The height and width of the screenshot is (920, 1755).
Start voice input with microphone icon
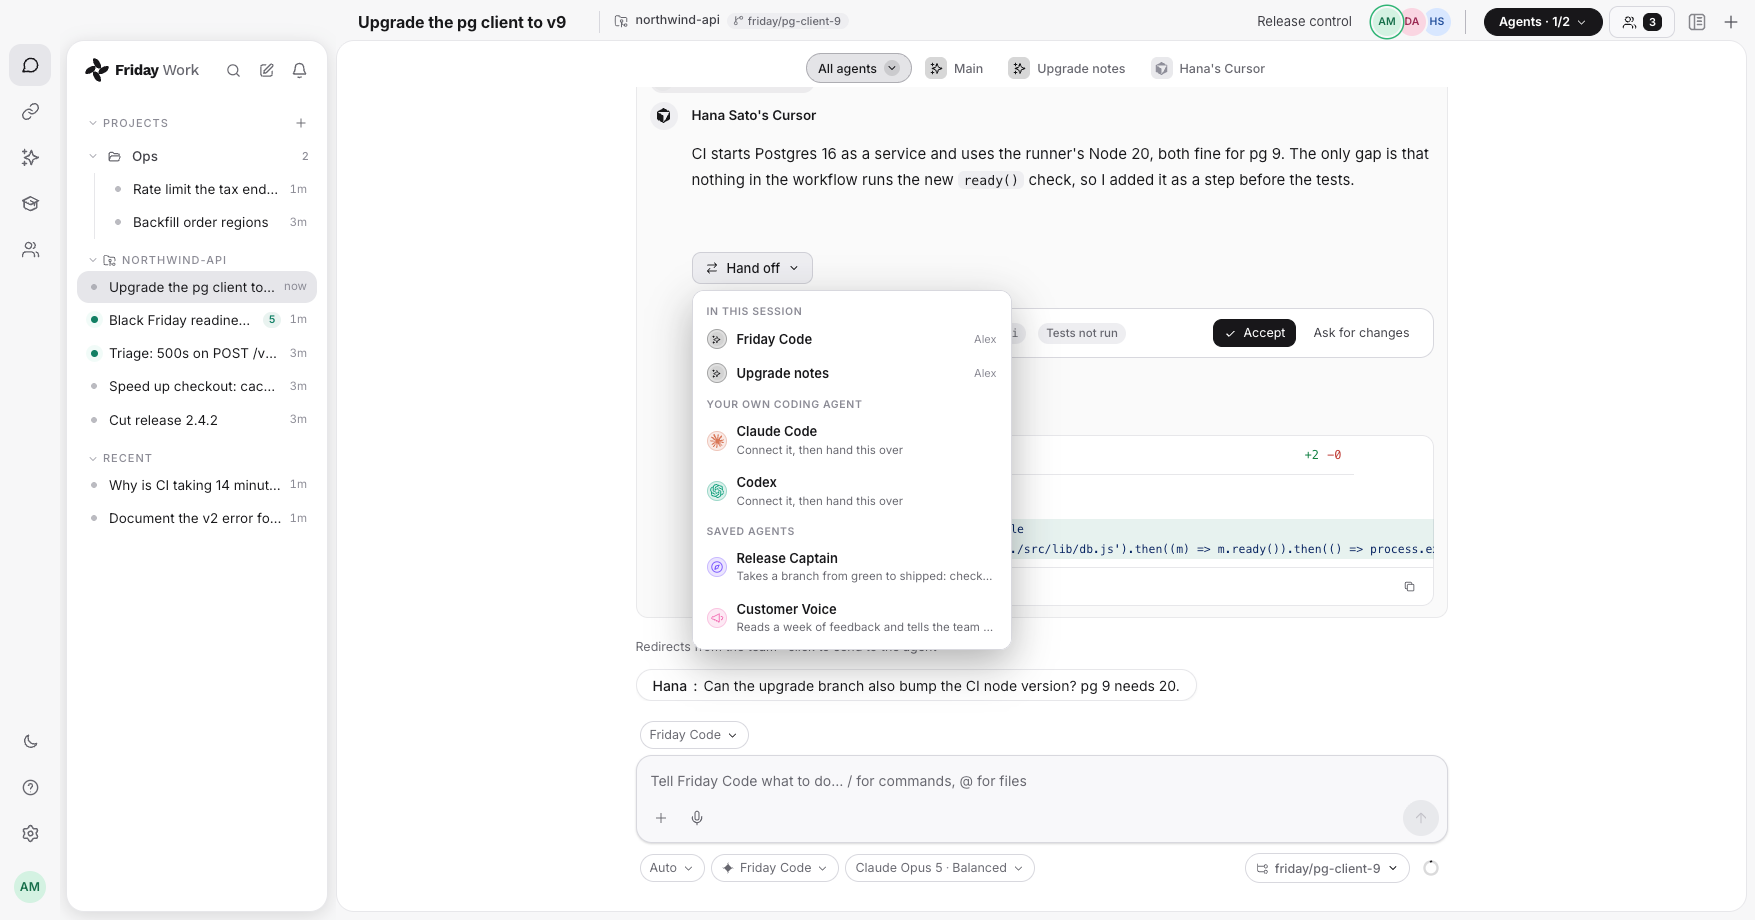click(x=697, y=818)
